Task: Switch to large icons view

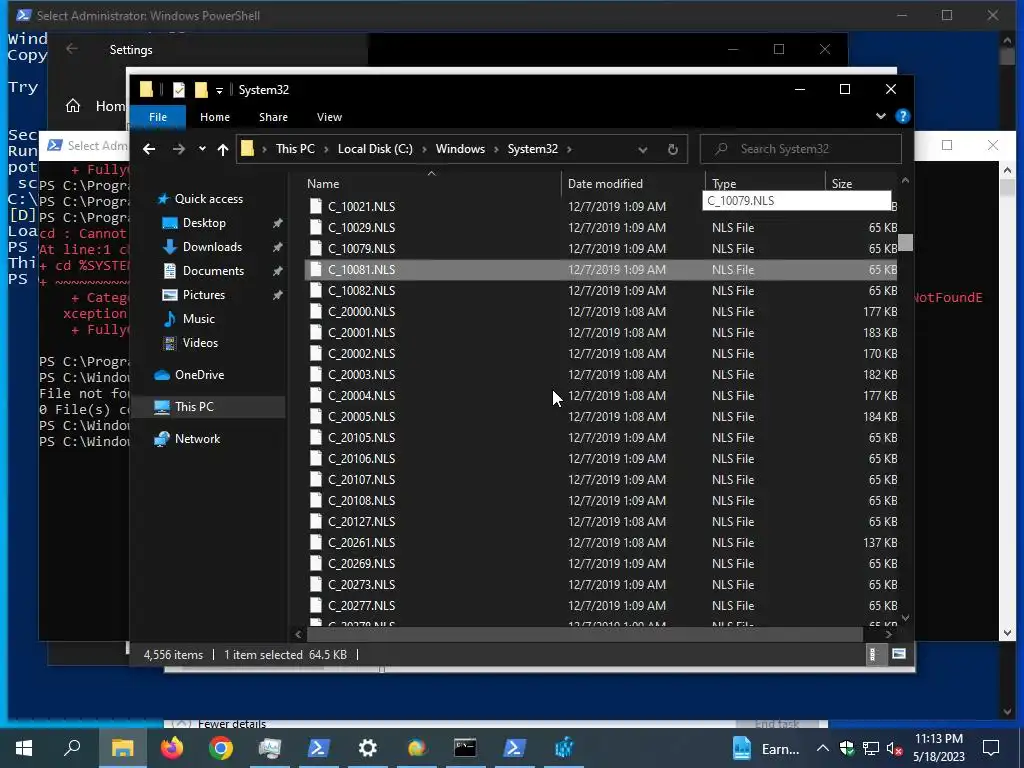Action: 899,654
